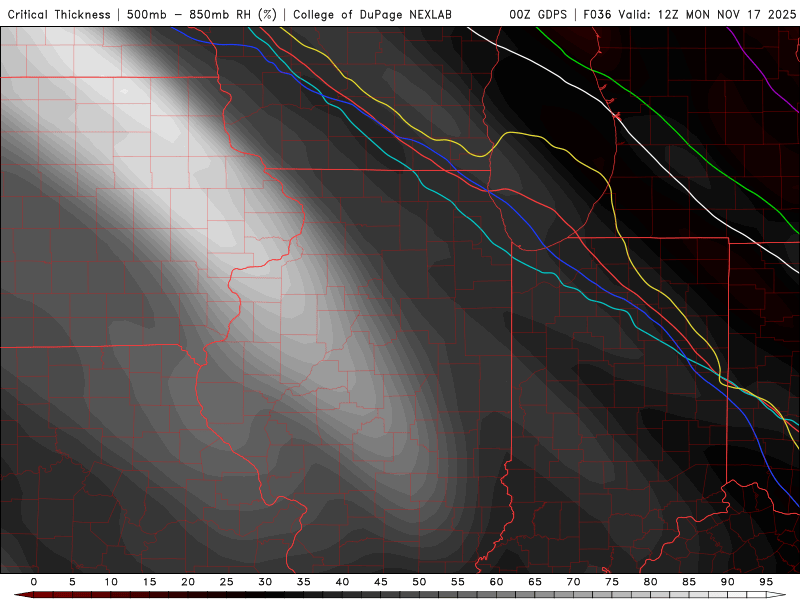Click the colorbar label '90'

click(727, 582)
